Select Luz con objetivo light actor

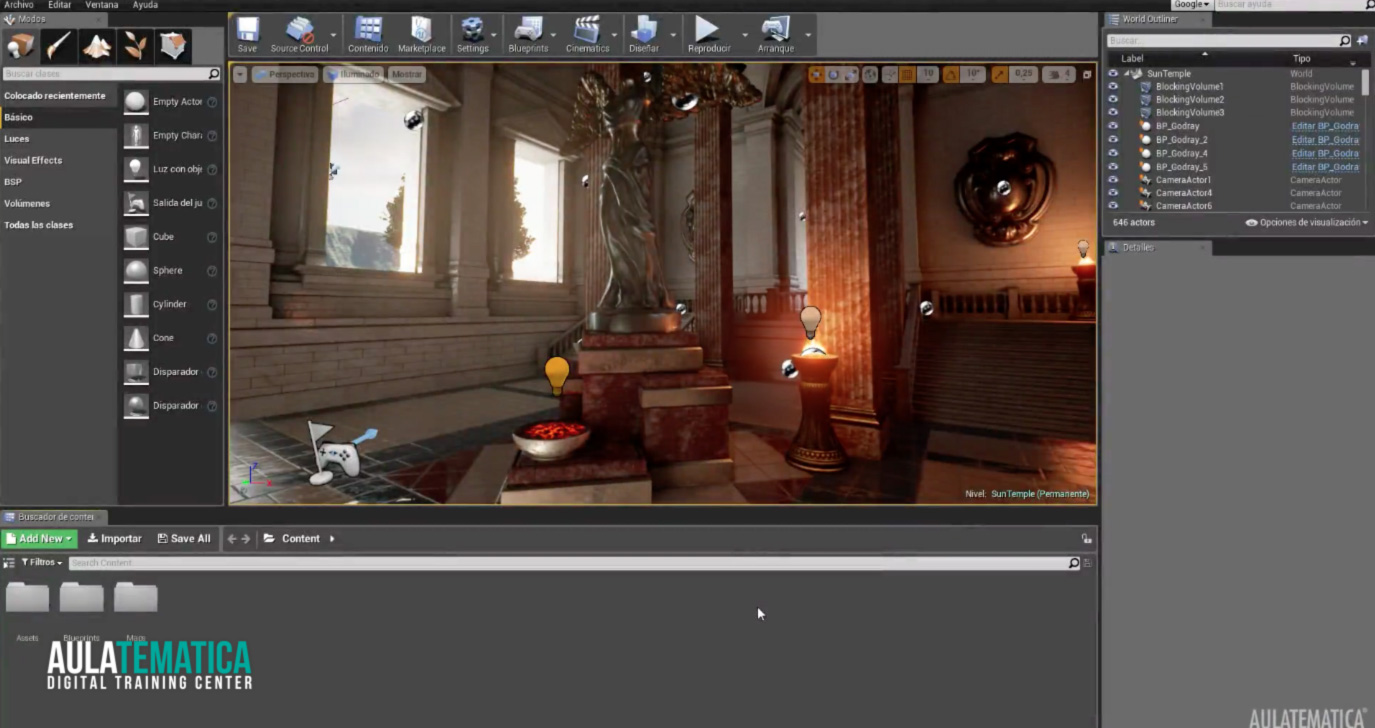coord(171,169)
